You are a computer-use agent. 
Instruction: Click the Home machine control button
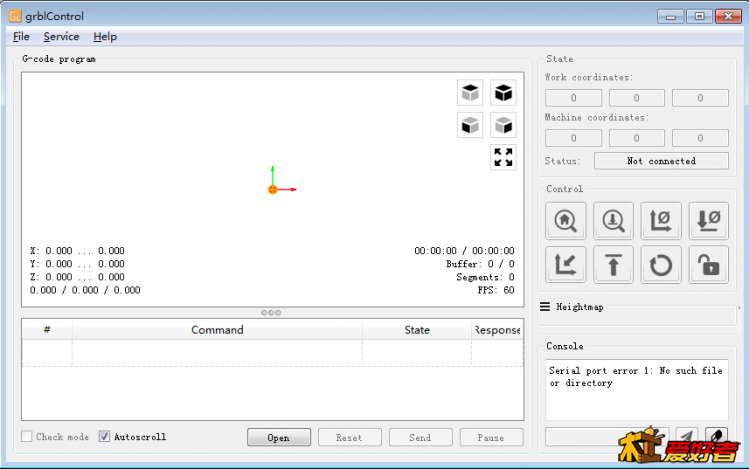pos(566,221)
